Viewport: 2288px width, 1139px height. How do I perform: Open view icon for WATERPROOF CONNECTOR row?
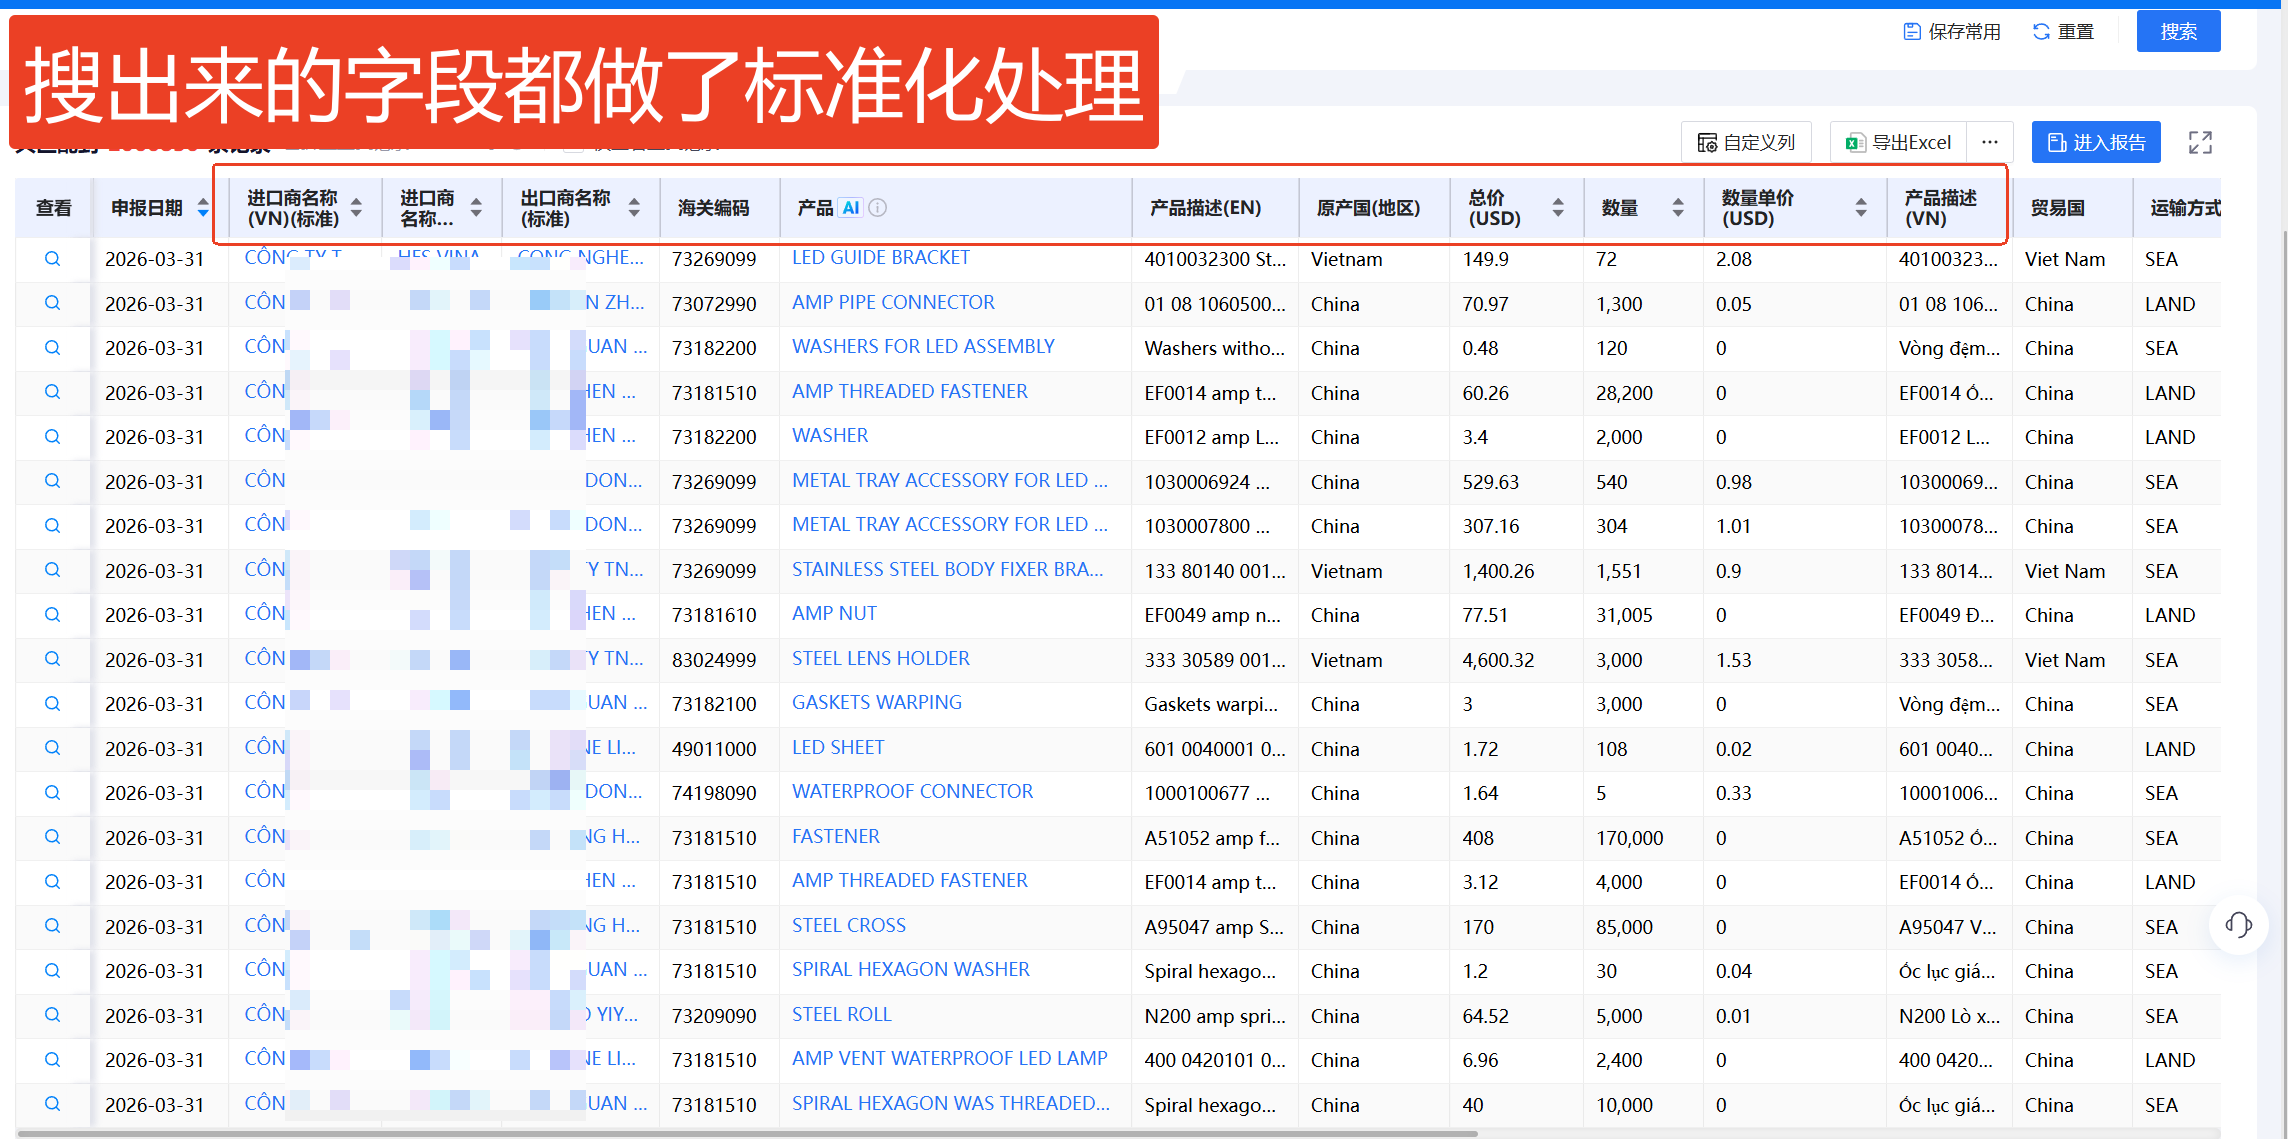(x=52, y=792)
